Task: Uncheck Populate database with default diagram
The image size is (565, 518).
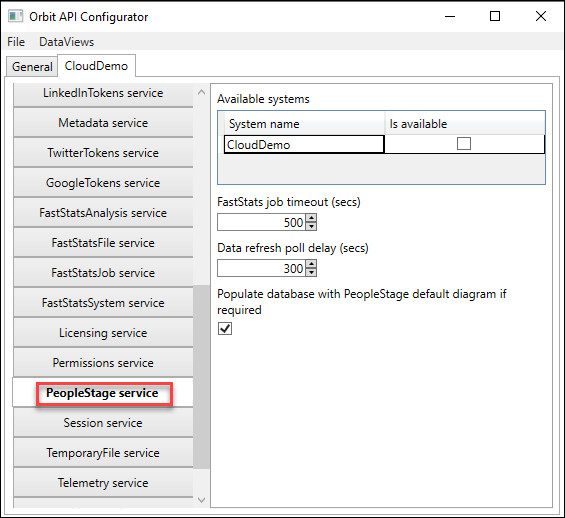Action: [225, 328]
